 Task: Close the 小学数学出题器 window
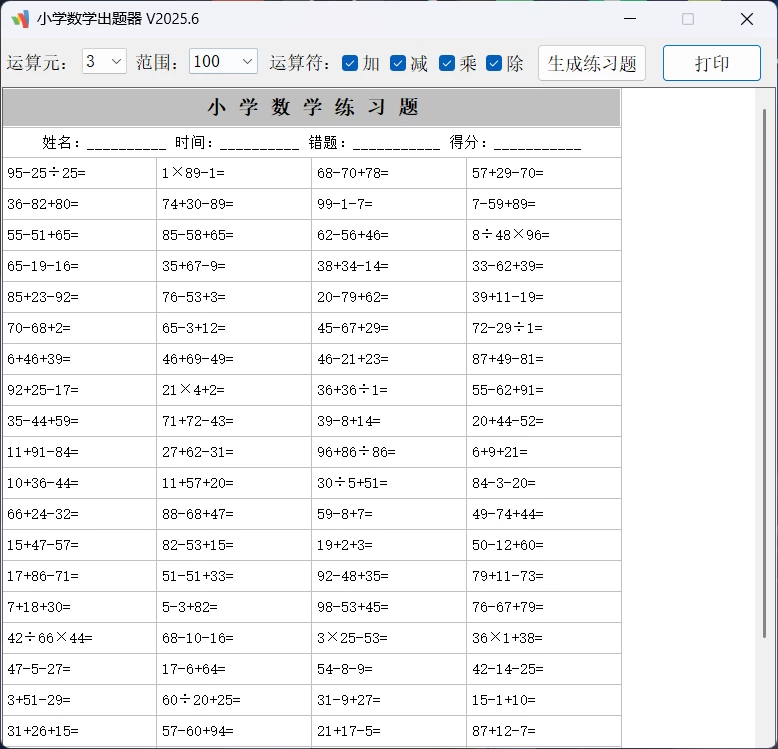coord(747,19)
